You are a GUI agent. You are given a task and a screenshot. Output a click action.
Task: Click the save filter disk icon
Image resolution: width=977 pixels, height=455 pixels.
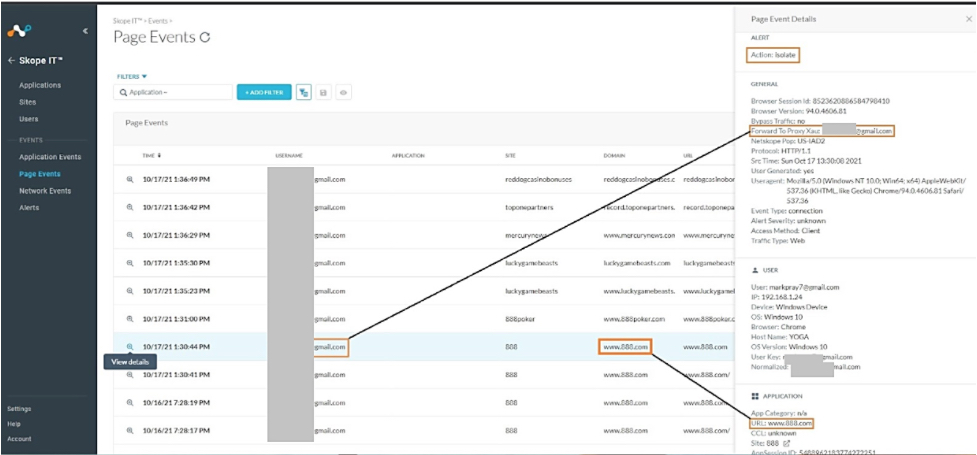point(323,92)
